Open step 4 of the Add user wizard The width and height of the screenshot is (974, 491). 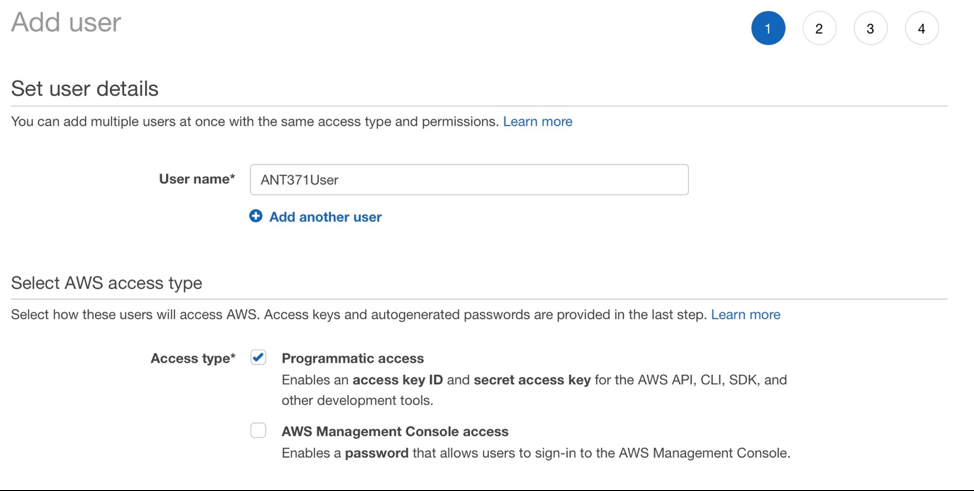[922, 29]
